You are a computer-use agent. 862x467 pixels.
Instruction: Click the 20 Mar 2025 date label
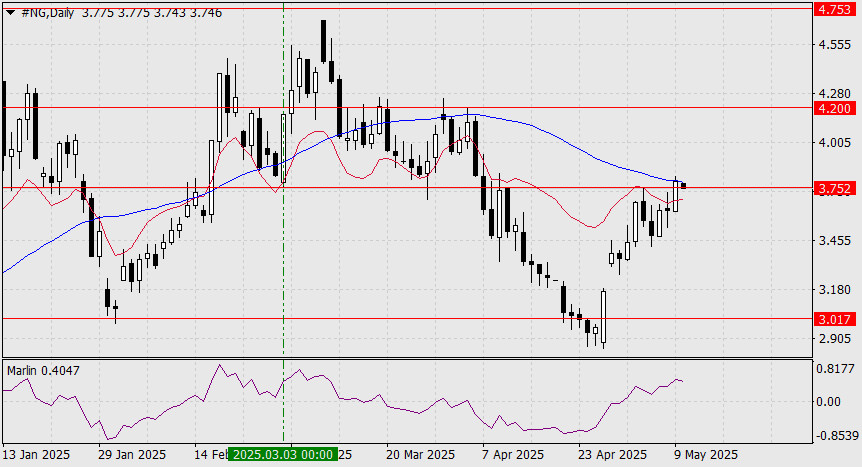click(421, 455)
